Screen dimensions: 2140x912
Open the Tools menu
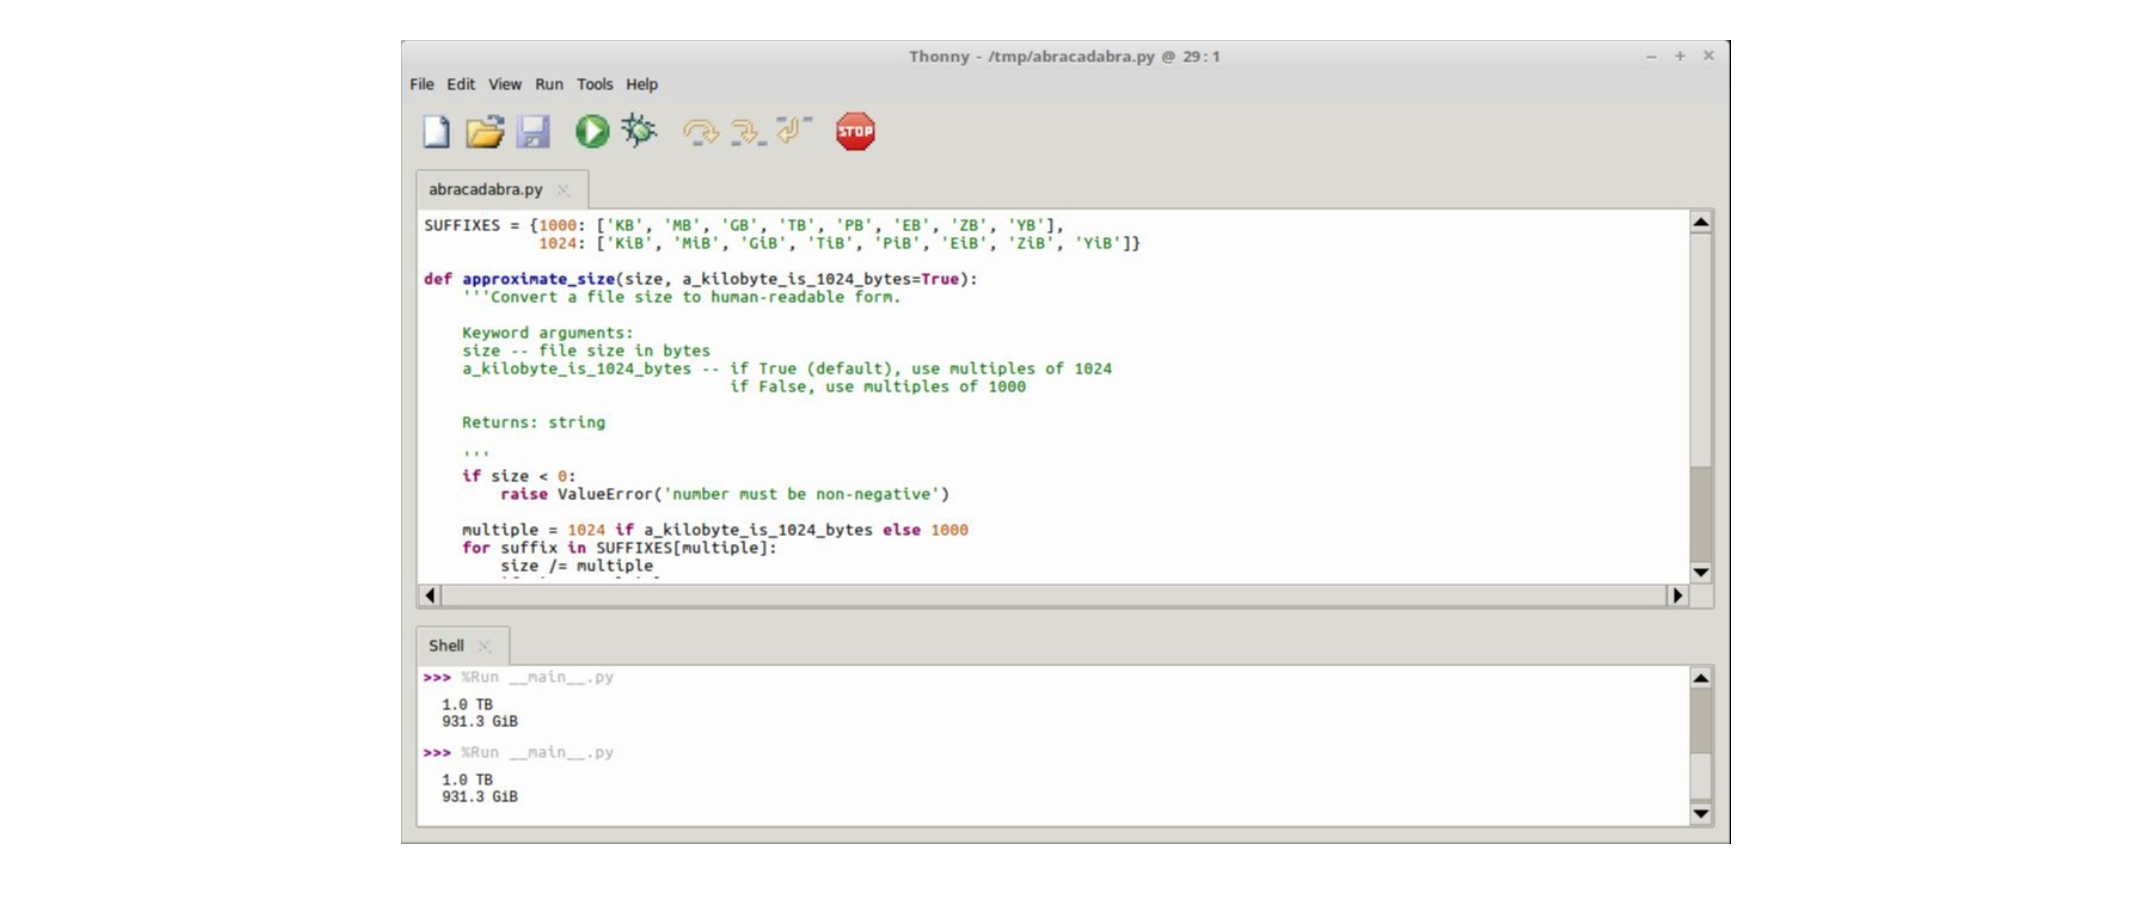pos(594,84)
